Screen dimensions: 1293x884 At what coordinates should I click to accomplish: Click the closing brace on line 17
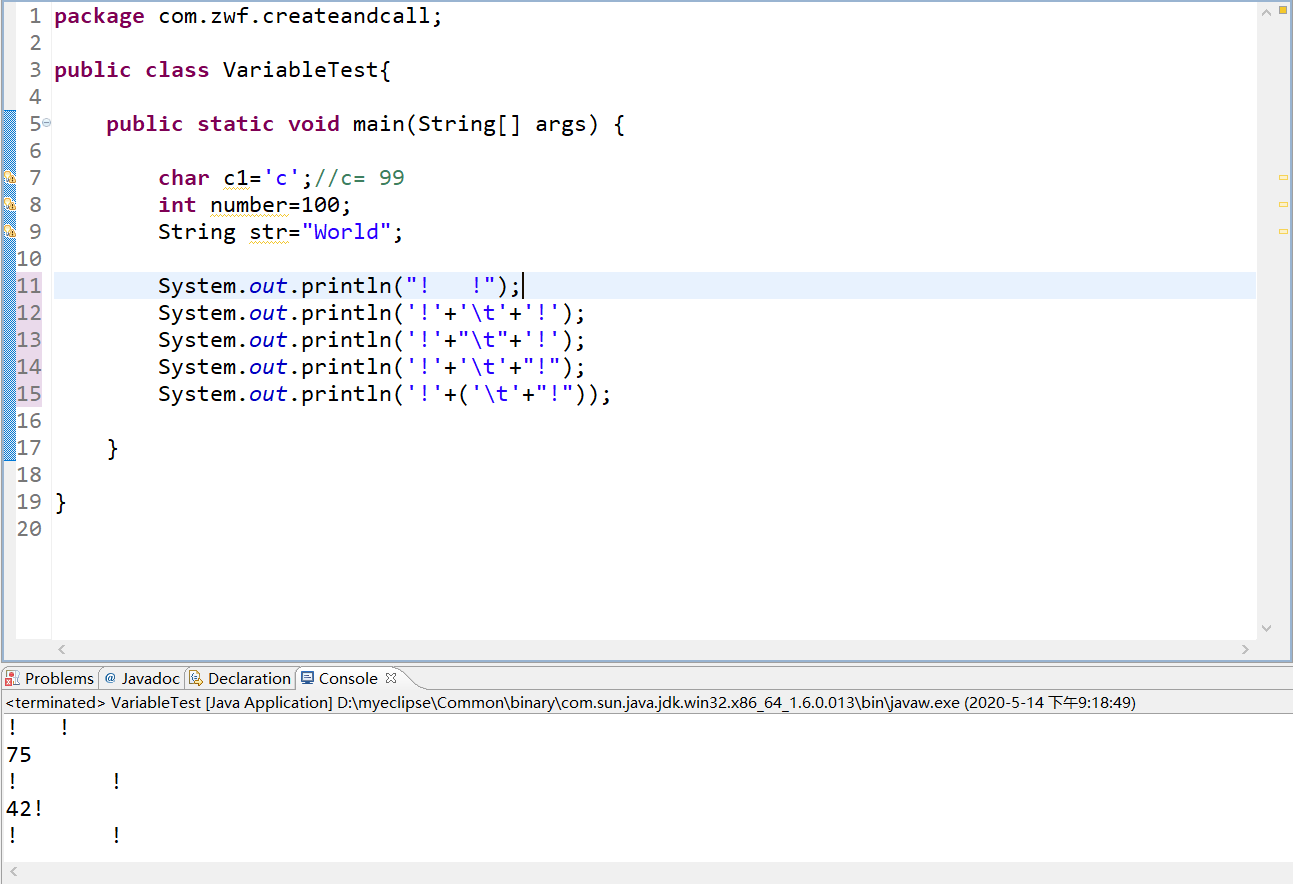pos(113,448)
